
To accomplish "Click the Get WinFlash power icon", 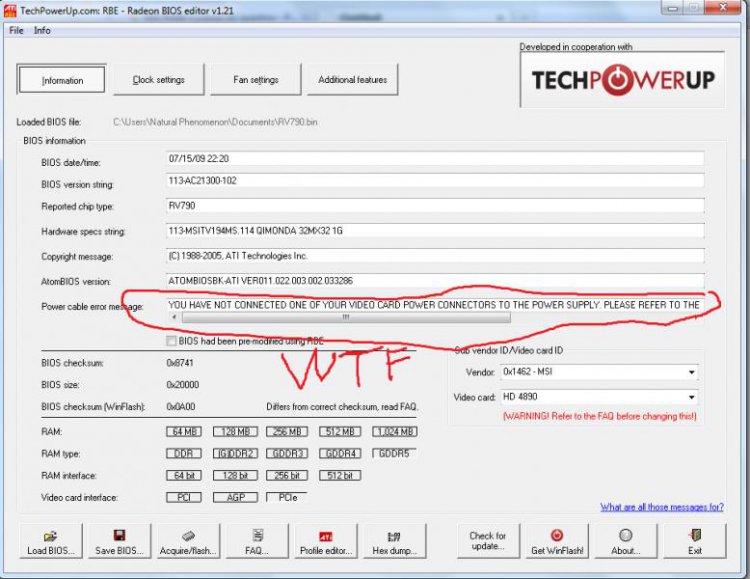I will [557, 535].
